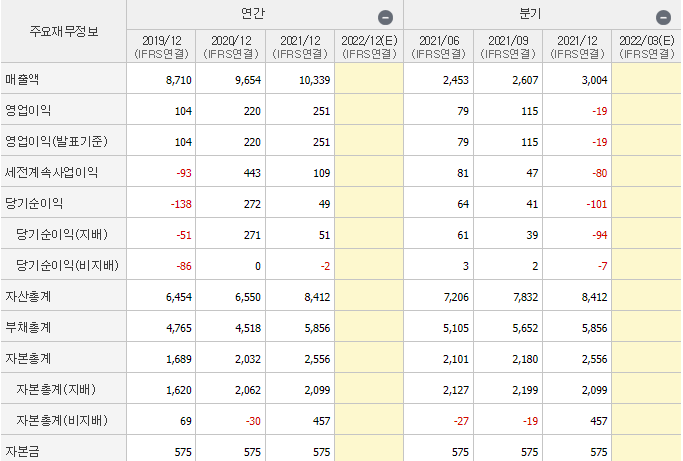
Task: Click the 5,105 total liabilities value
Action: point(456,328)
